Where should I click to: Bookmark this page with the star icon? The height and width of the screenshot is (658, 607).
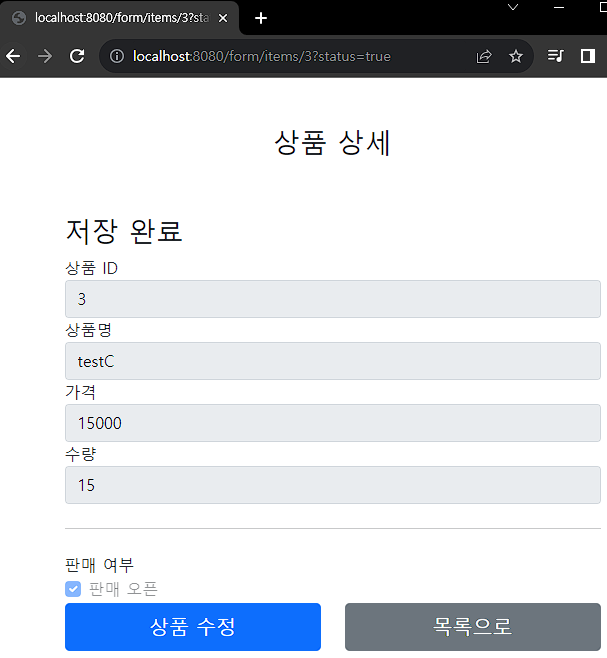click(x=515, y=56)
